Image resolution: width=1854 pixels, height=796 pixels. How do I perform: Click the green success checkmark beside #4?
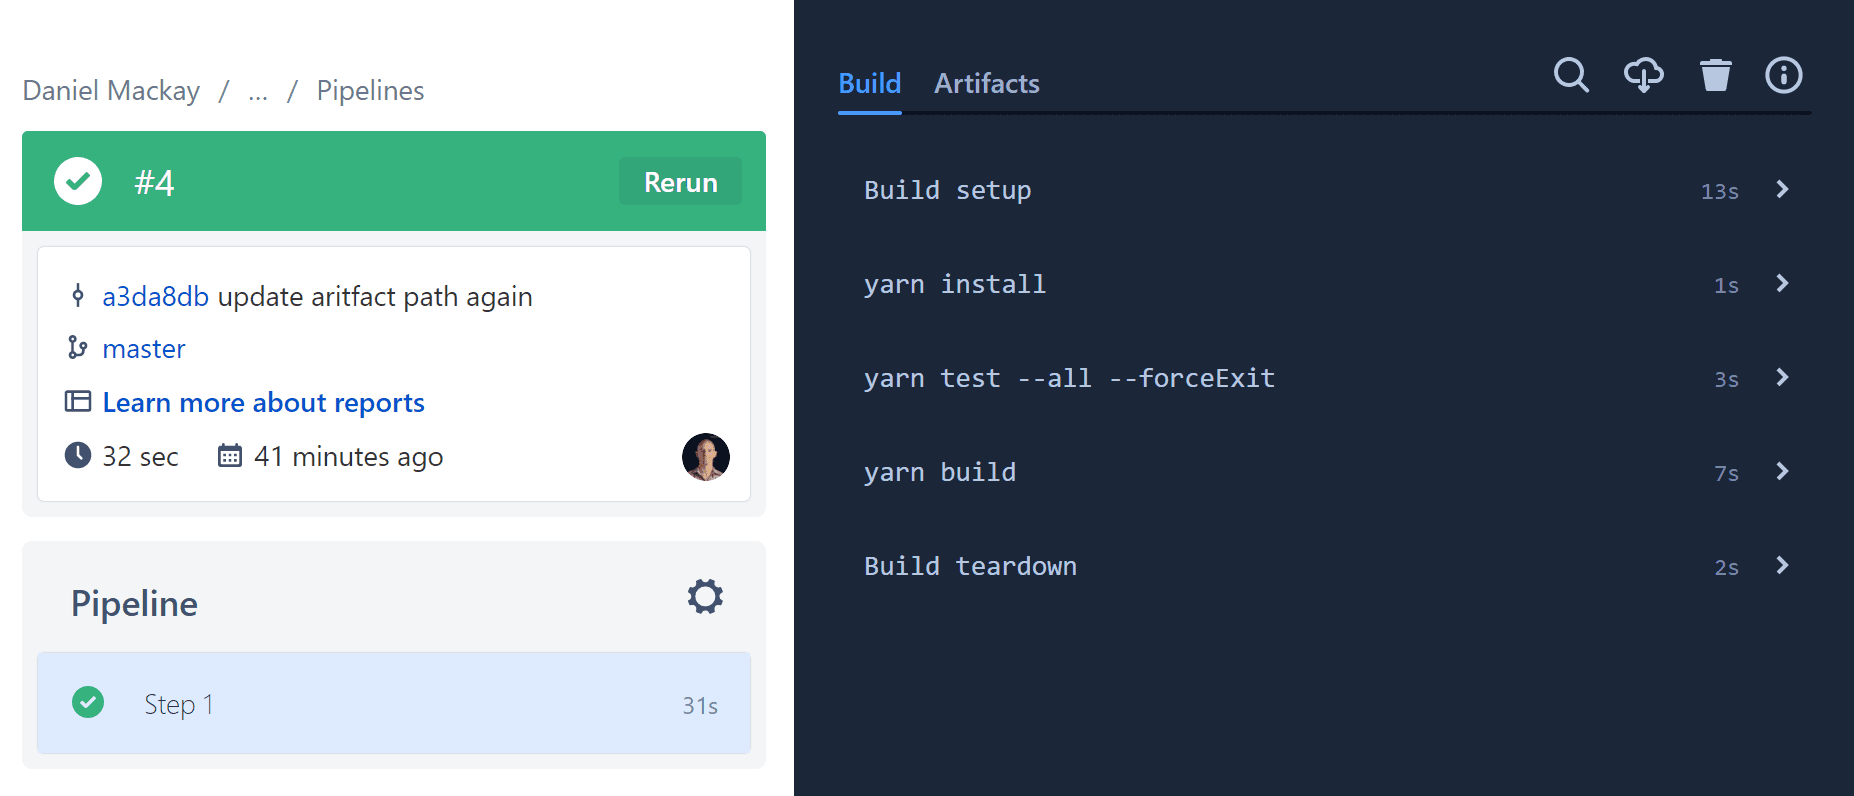tap(78, 181)
